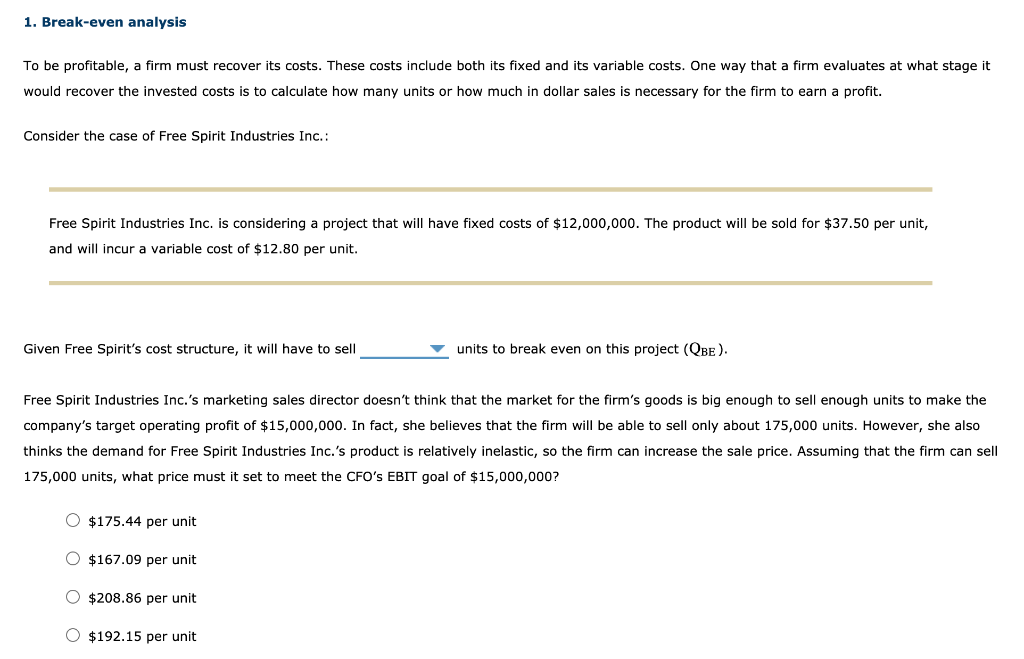Pick the $208.86 per unit choice
The width and height of the screenshot is (1024, 659).
click(x=141, y=597)
